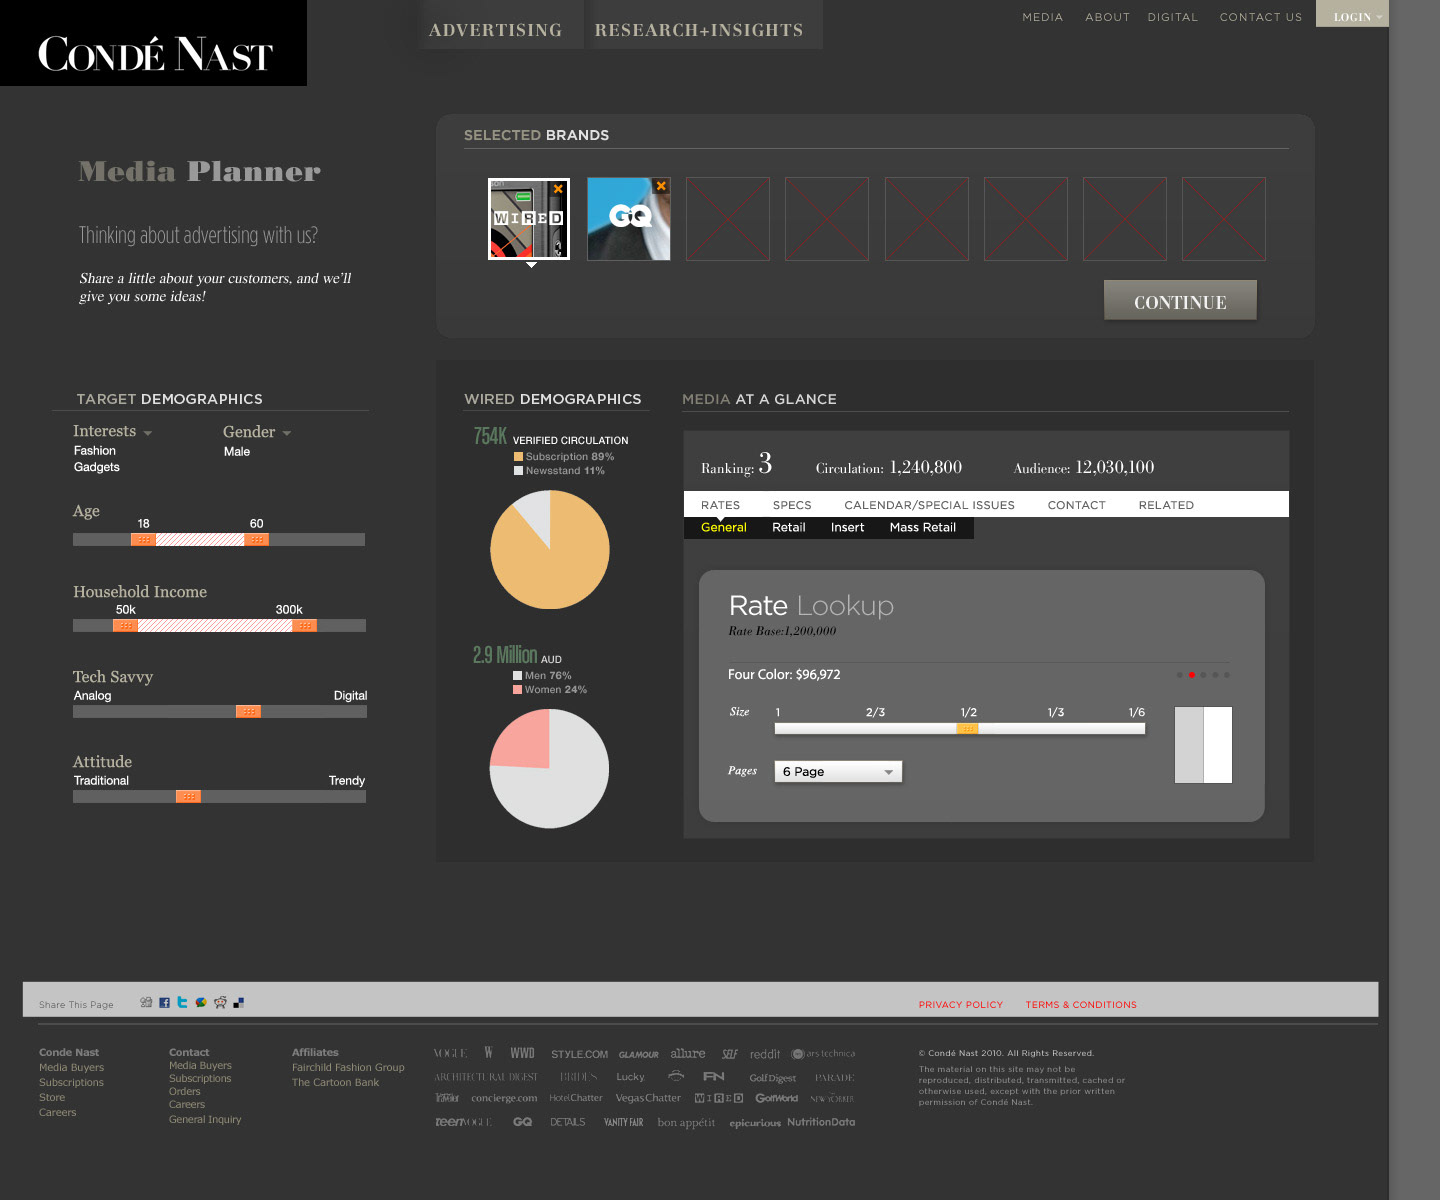Open the Glamour footer logo
The height and width of the screenshot is (1200, 1440).
pos(638,1054)
